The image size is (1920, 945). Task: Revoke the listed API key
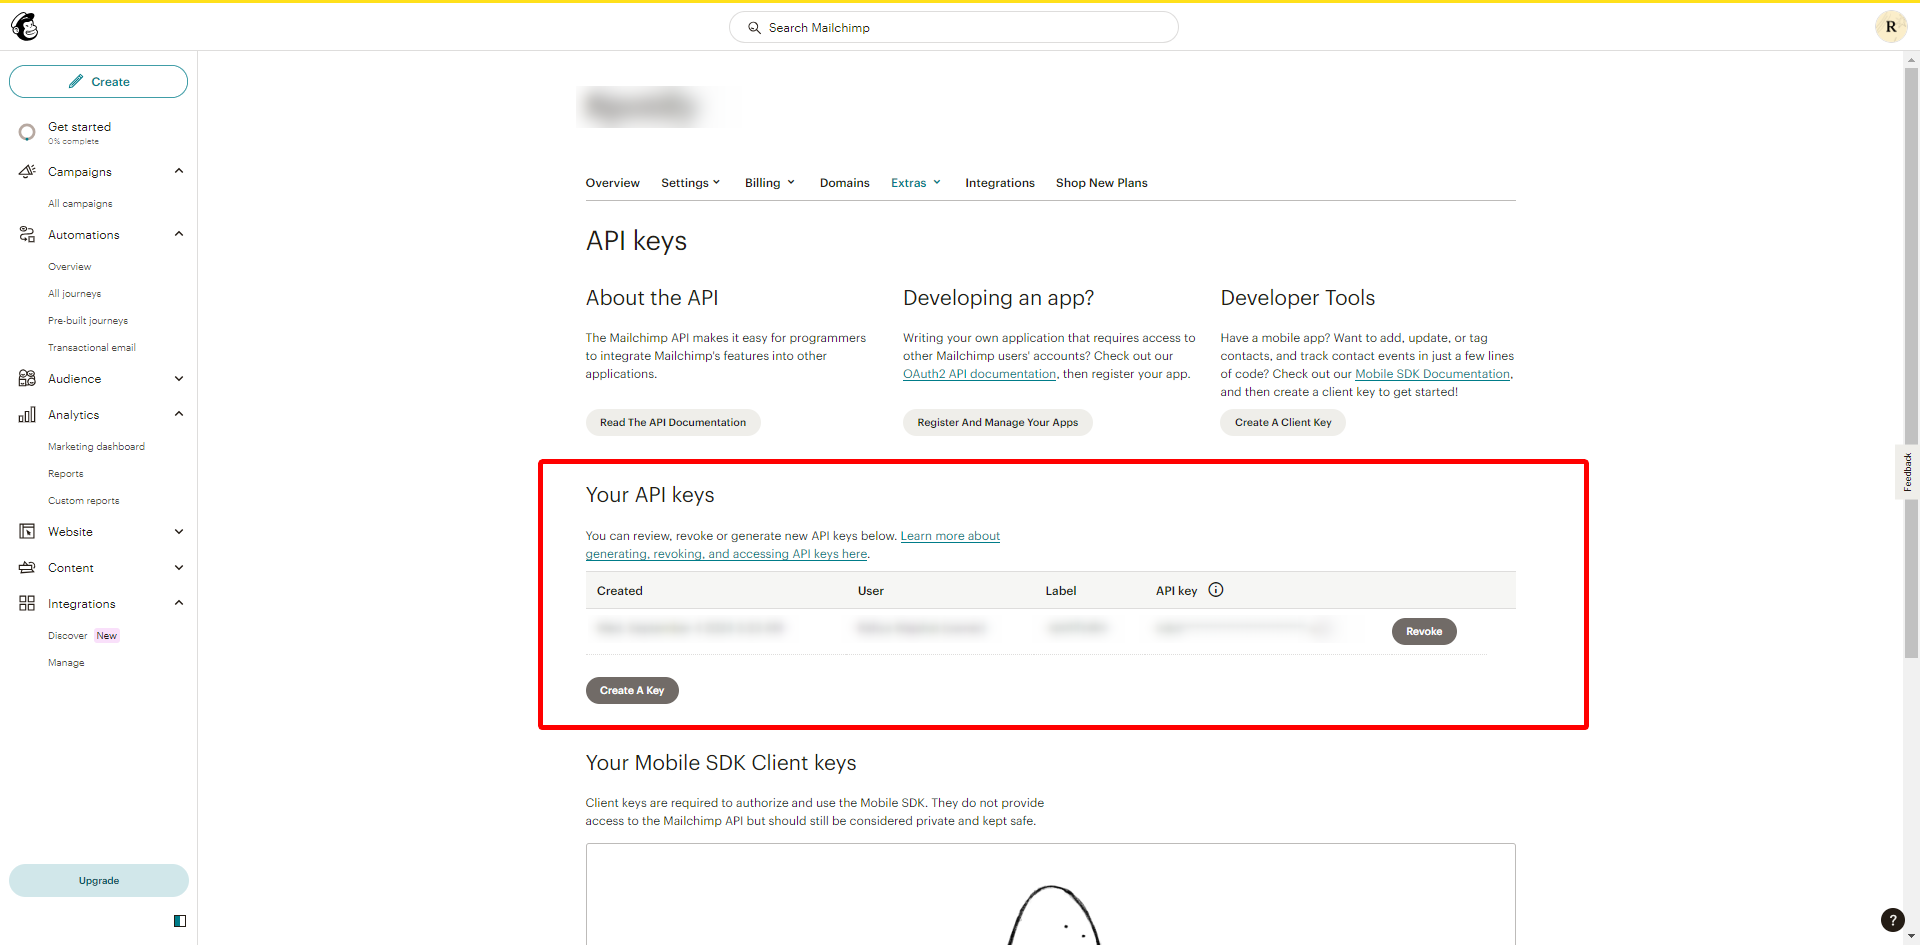click(1424, 631)
